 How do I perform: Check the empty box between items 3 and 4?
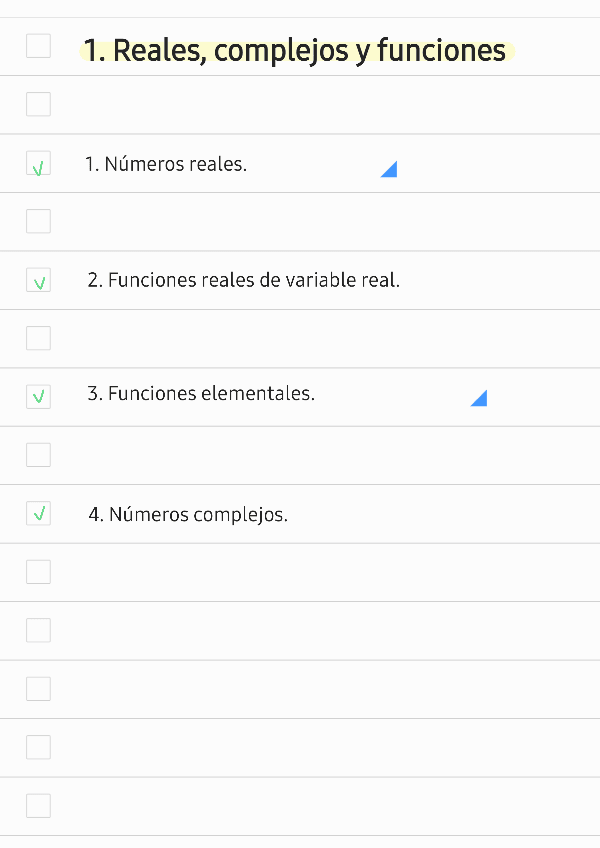pos(38,454)
